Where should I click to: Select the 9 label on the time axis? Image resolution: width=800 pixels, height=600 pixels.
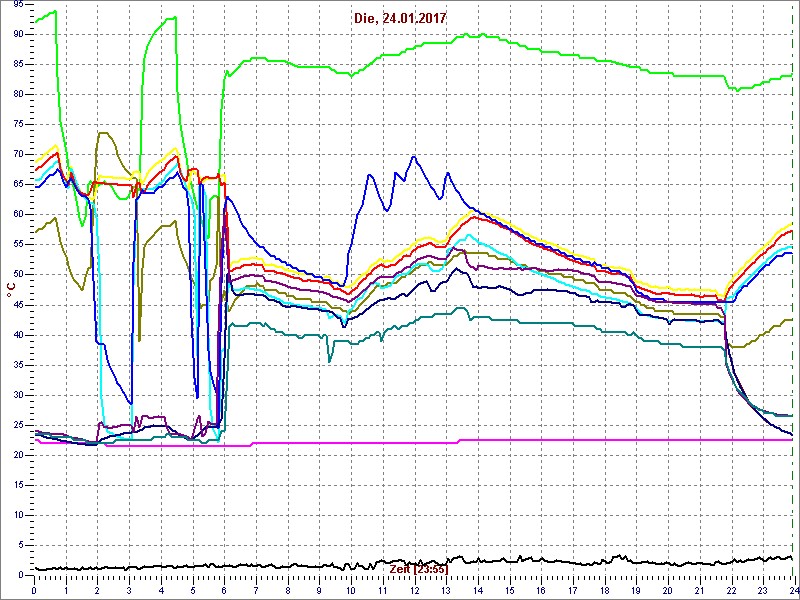click(x=319, y=589)
